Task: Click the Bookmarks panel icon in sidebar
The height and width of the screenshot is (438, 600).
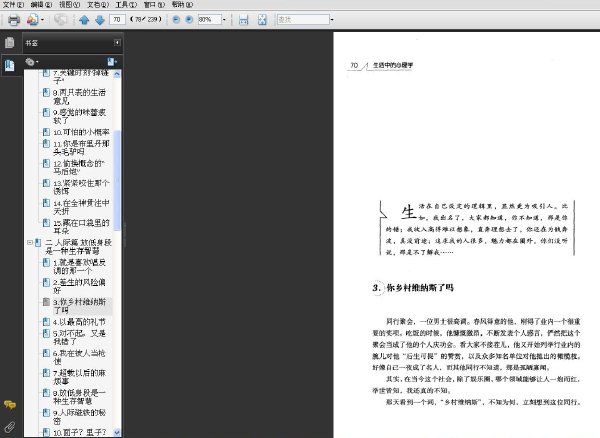Action: [10, 65]
